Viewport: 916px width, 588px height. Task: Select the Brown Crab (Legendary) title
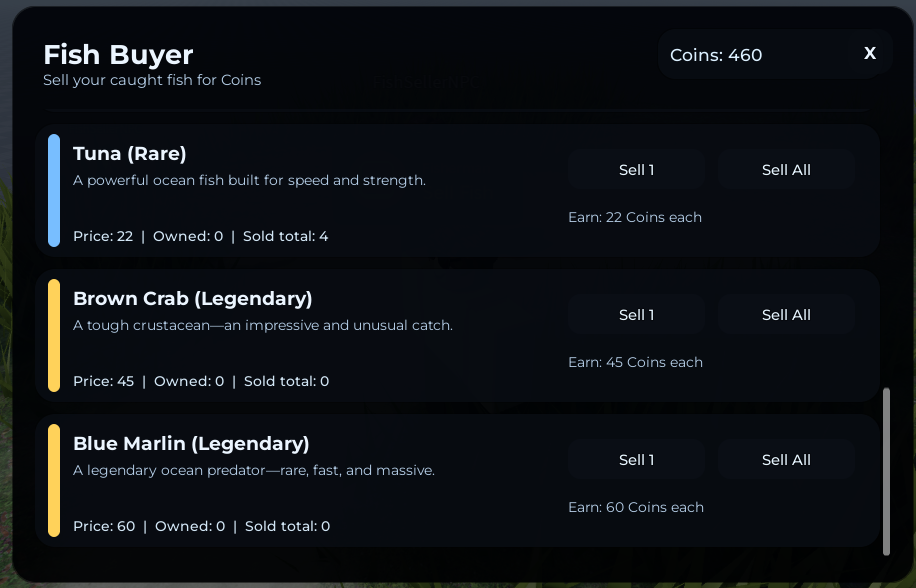pos(193,299)
